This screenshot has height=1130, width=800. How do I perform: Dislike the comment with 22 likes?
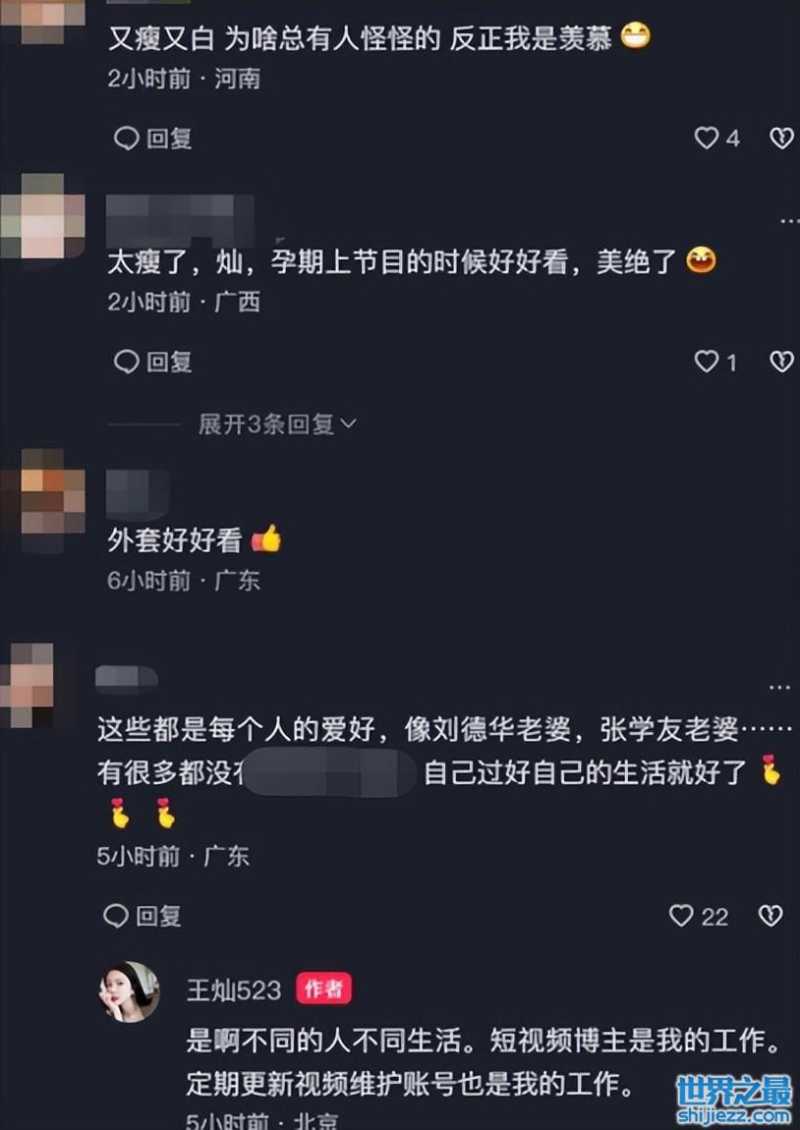point(770,915)
